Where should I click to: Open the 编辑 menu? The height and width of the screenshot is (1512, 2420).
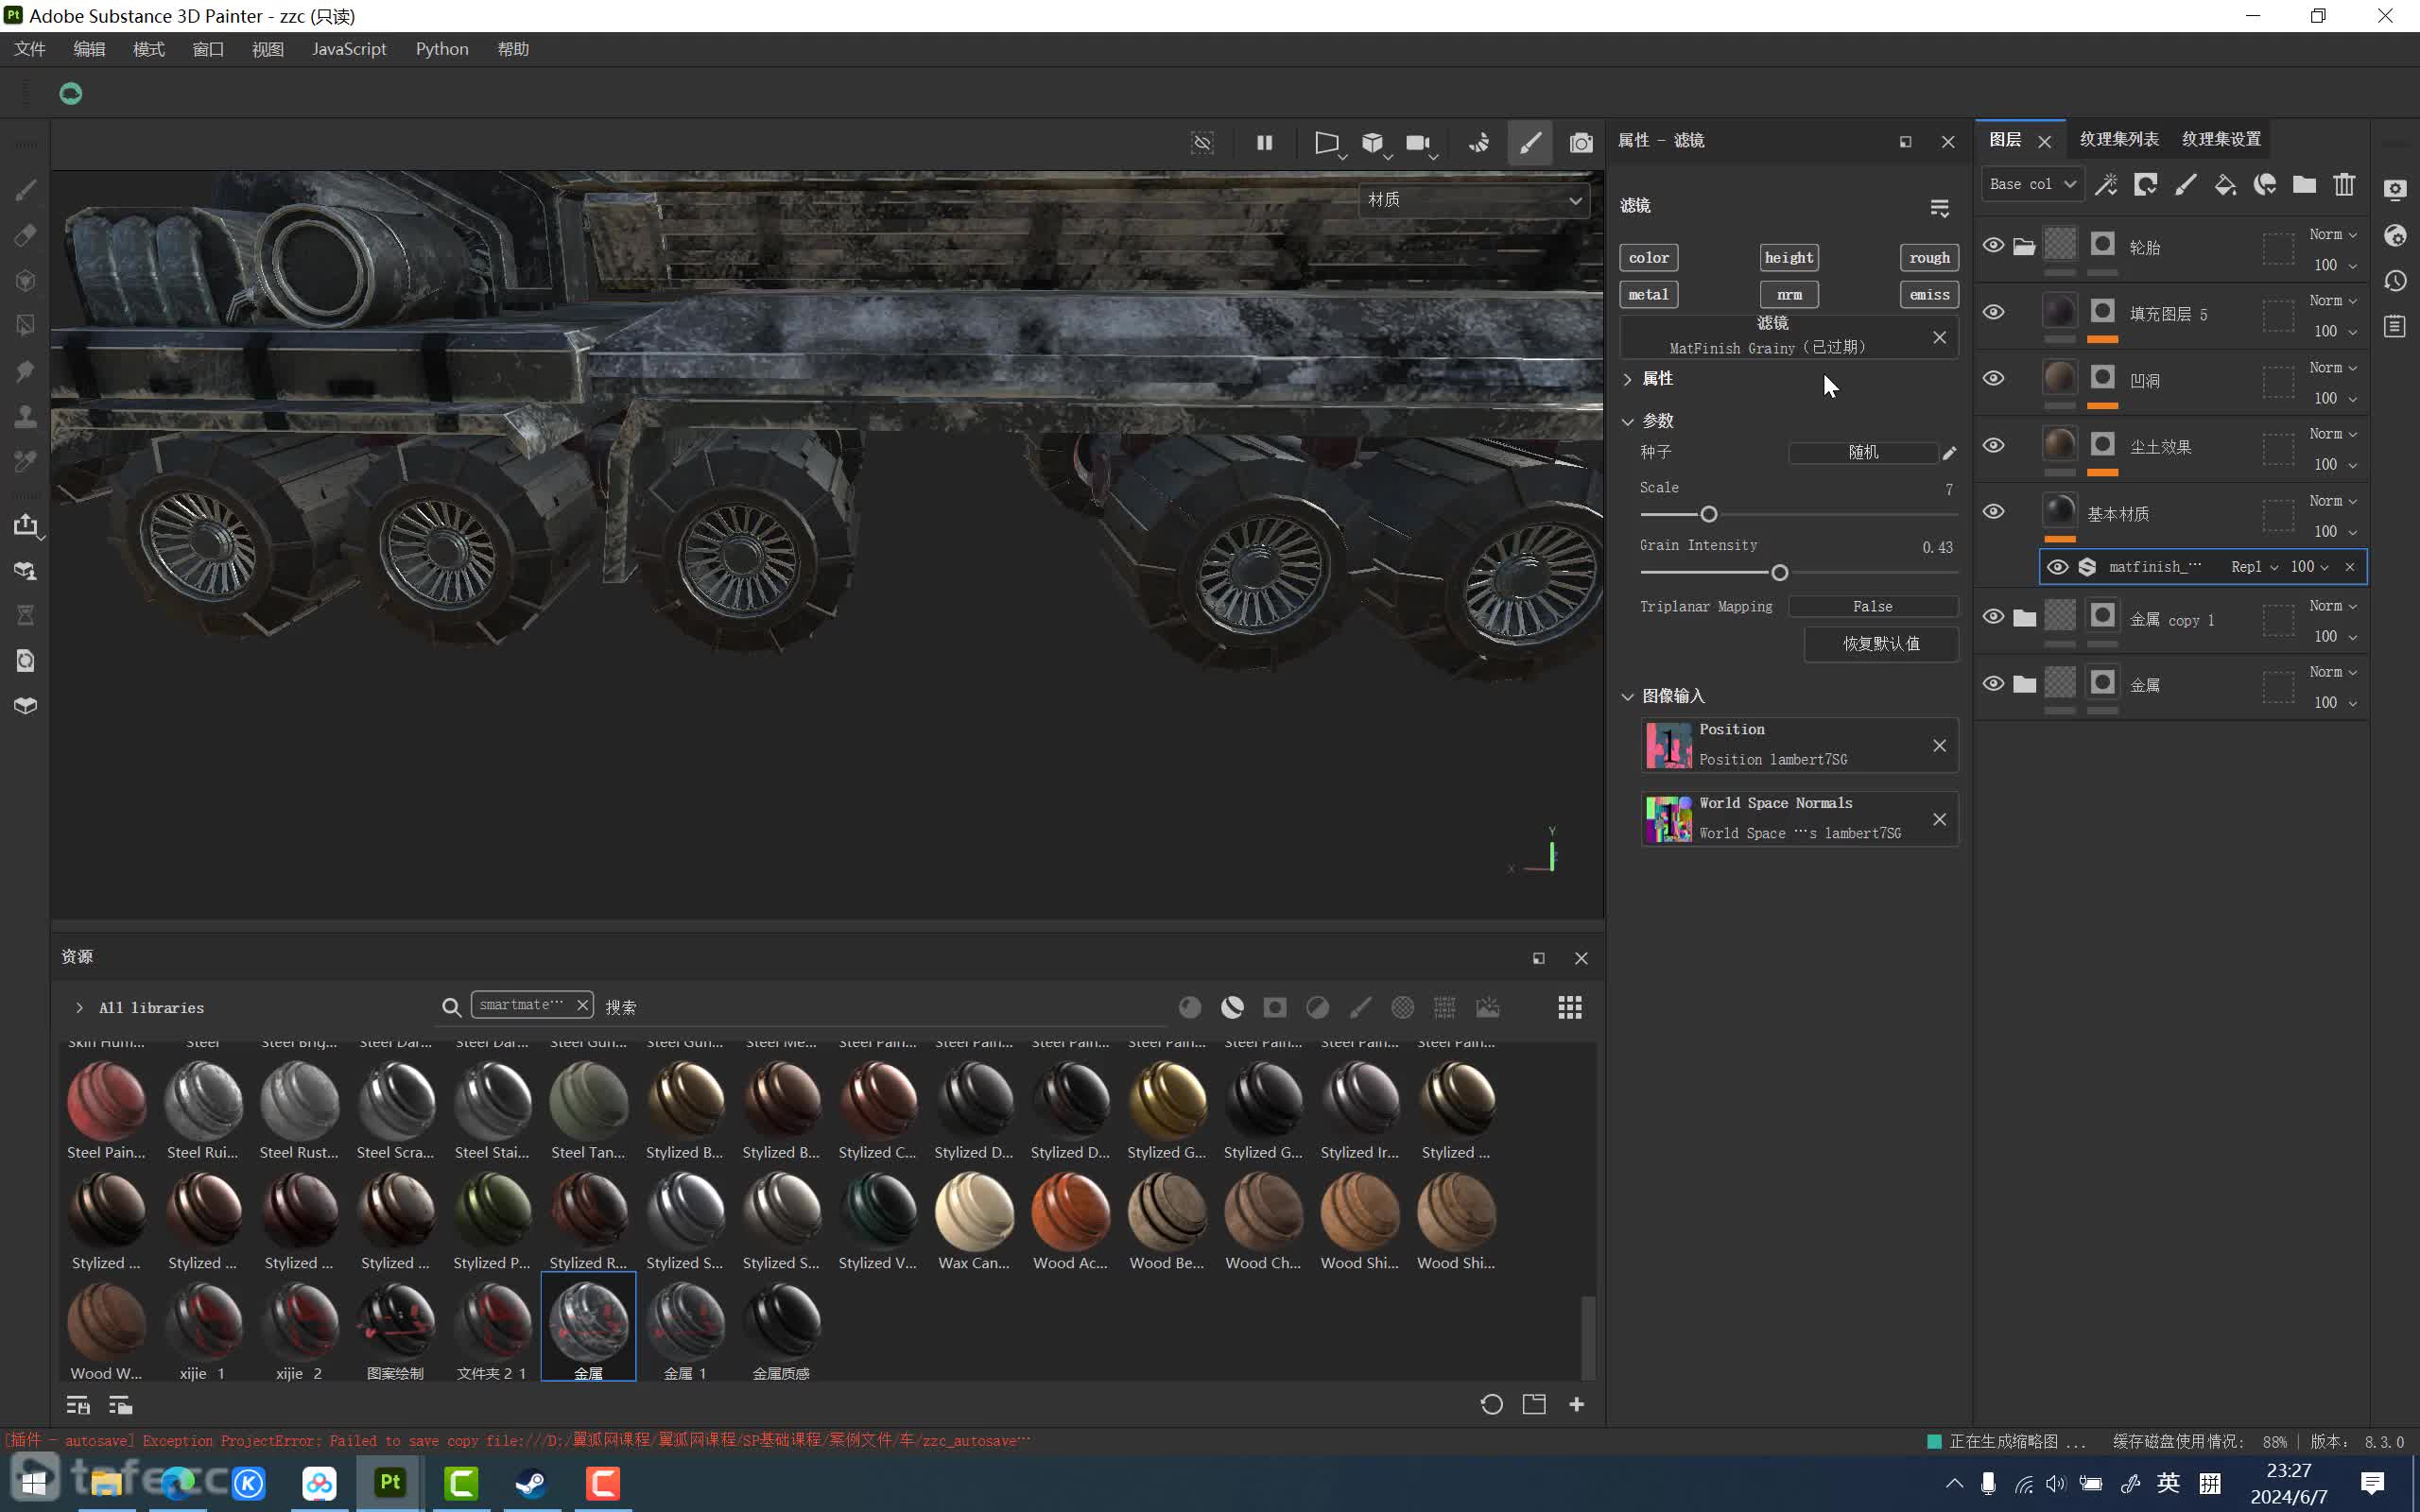pos(89,49)
